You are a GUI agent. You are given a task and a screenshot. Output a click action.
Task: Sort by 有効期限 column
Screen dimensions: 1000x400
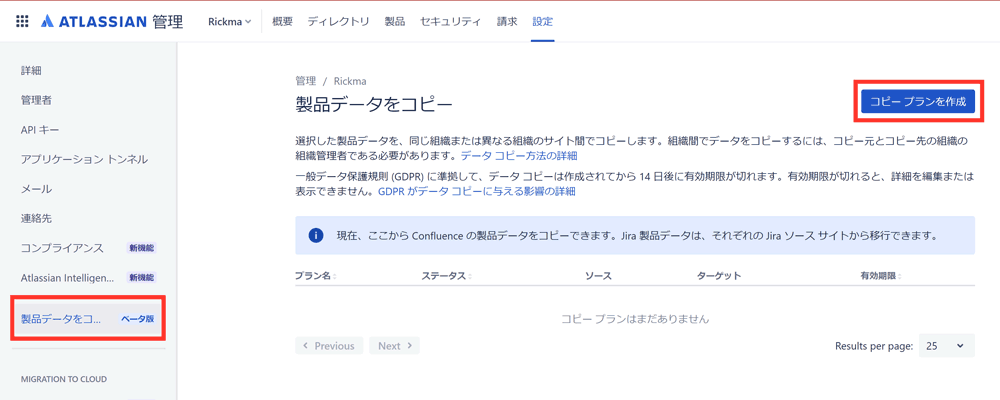pyautogui.click(x=880, y=276)
